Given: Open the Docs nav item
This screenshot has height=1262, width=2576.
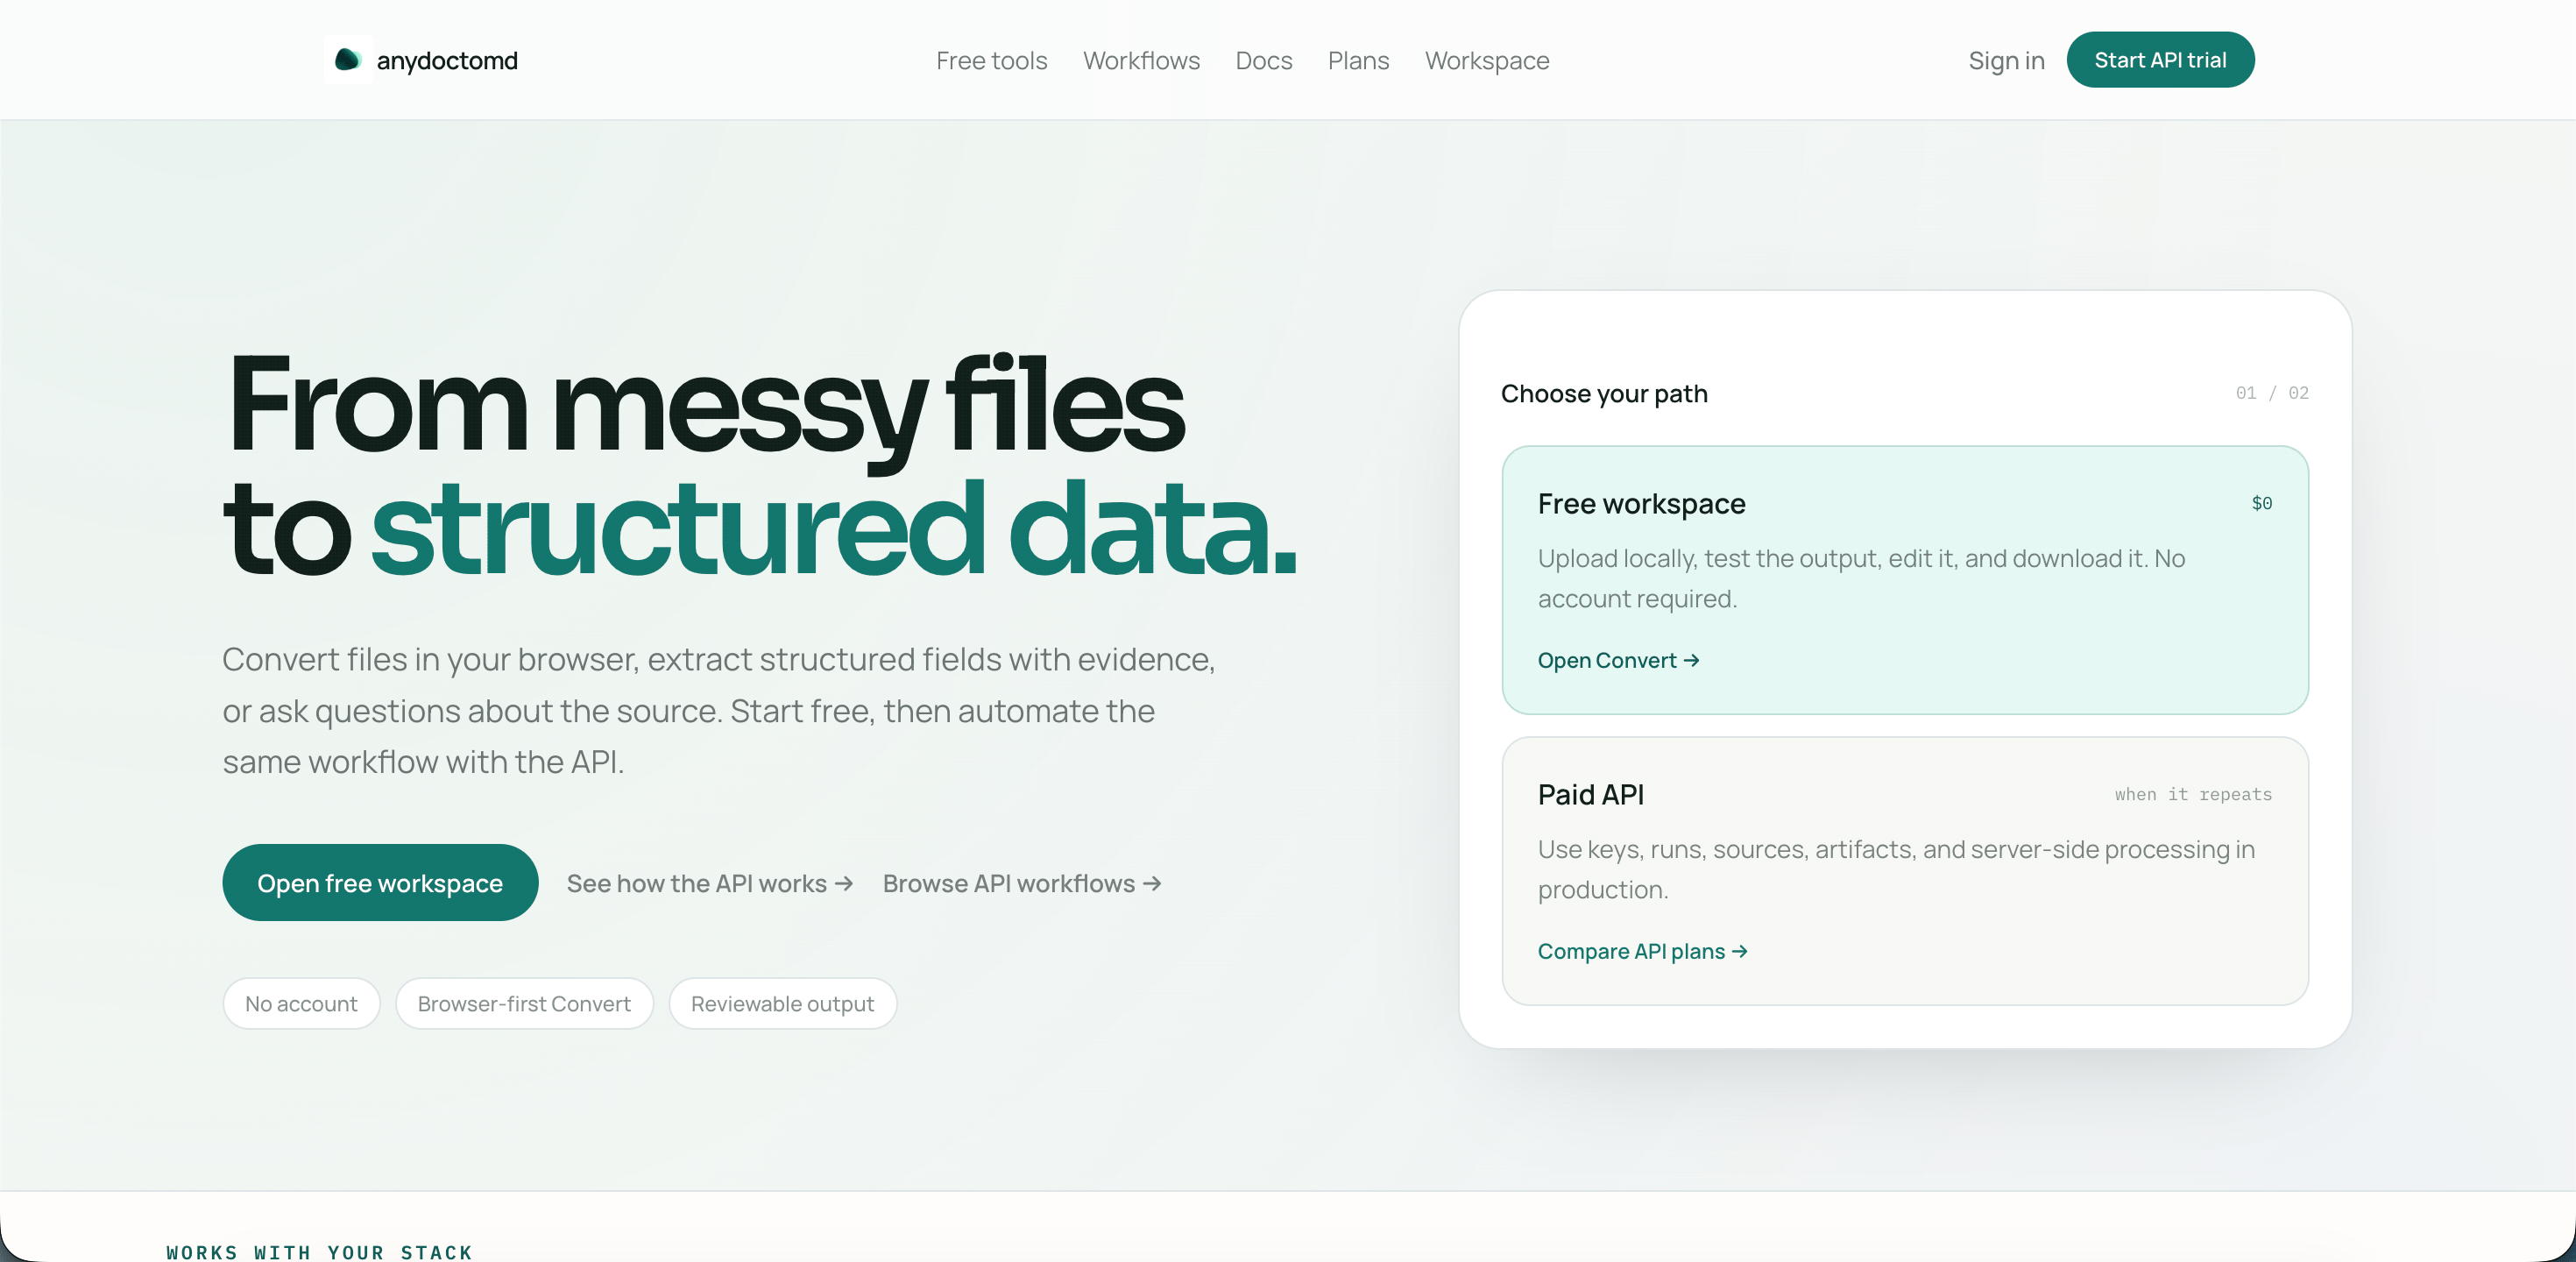Looking at the screenshot, I should point(1263,61).
